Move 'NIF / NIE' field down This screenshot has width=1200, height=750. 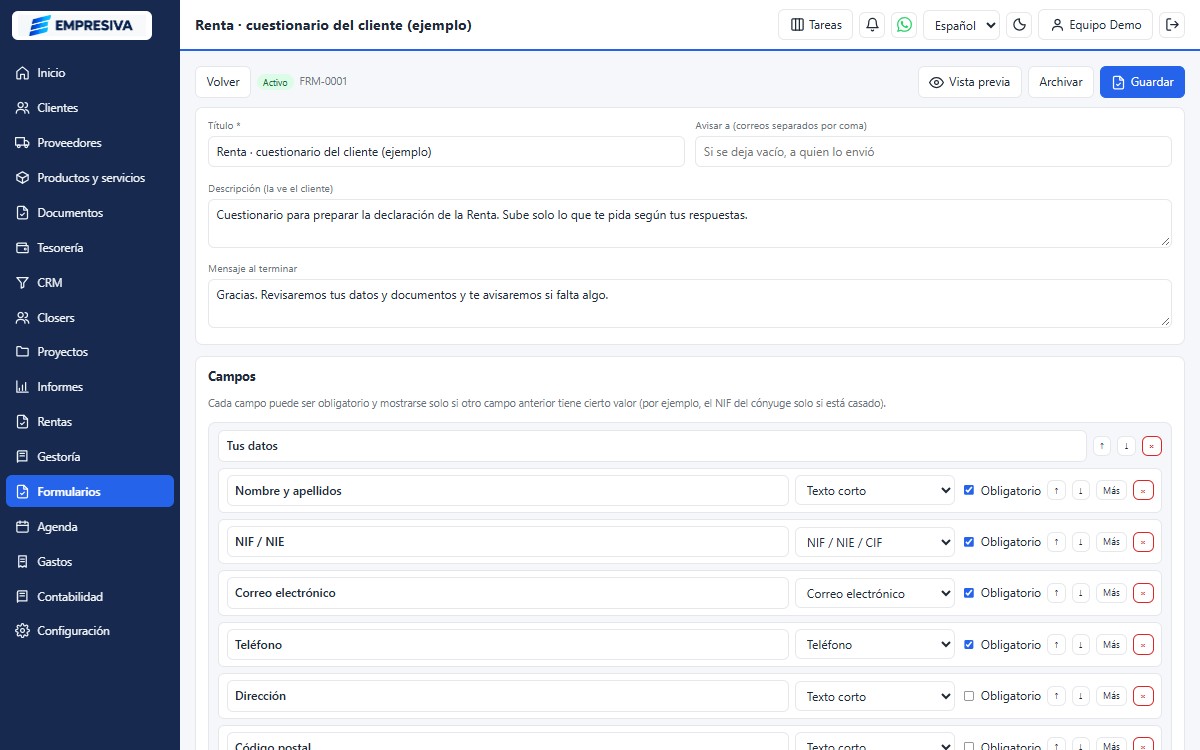(x=1080, y=542)
